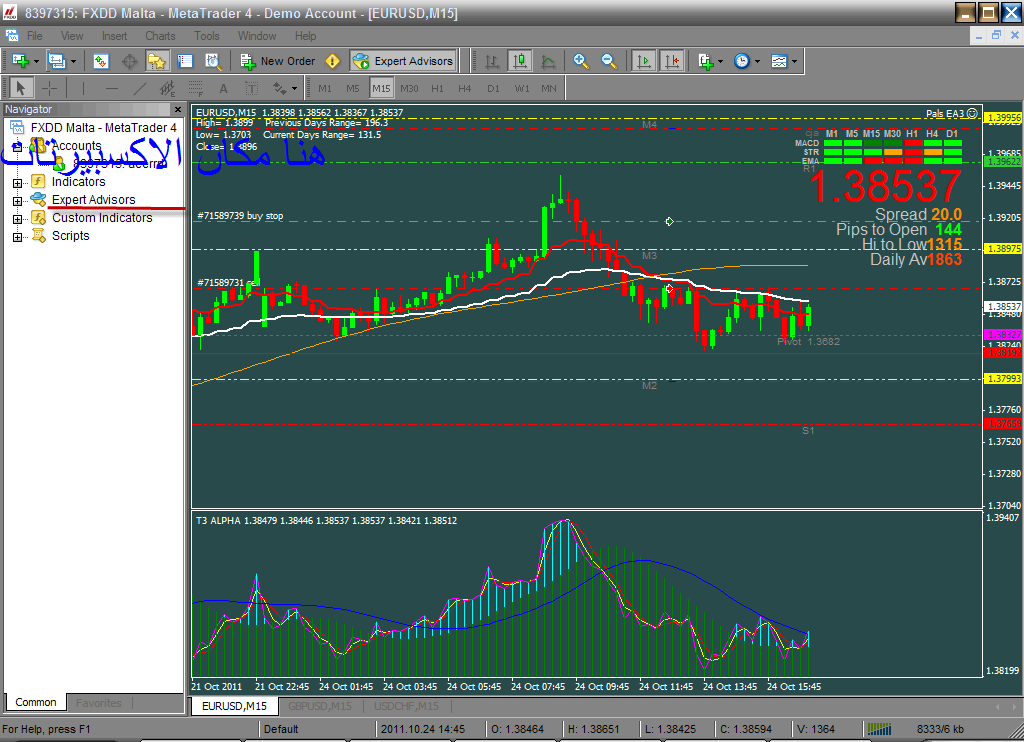Open the Market Watch window icon

[101, 61]
